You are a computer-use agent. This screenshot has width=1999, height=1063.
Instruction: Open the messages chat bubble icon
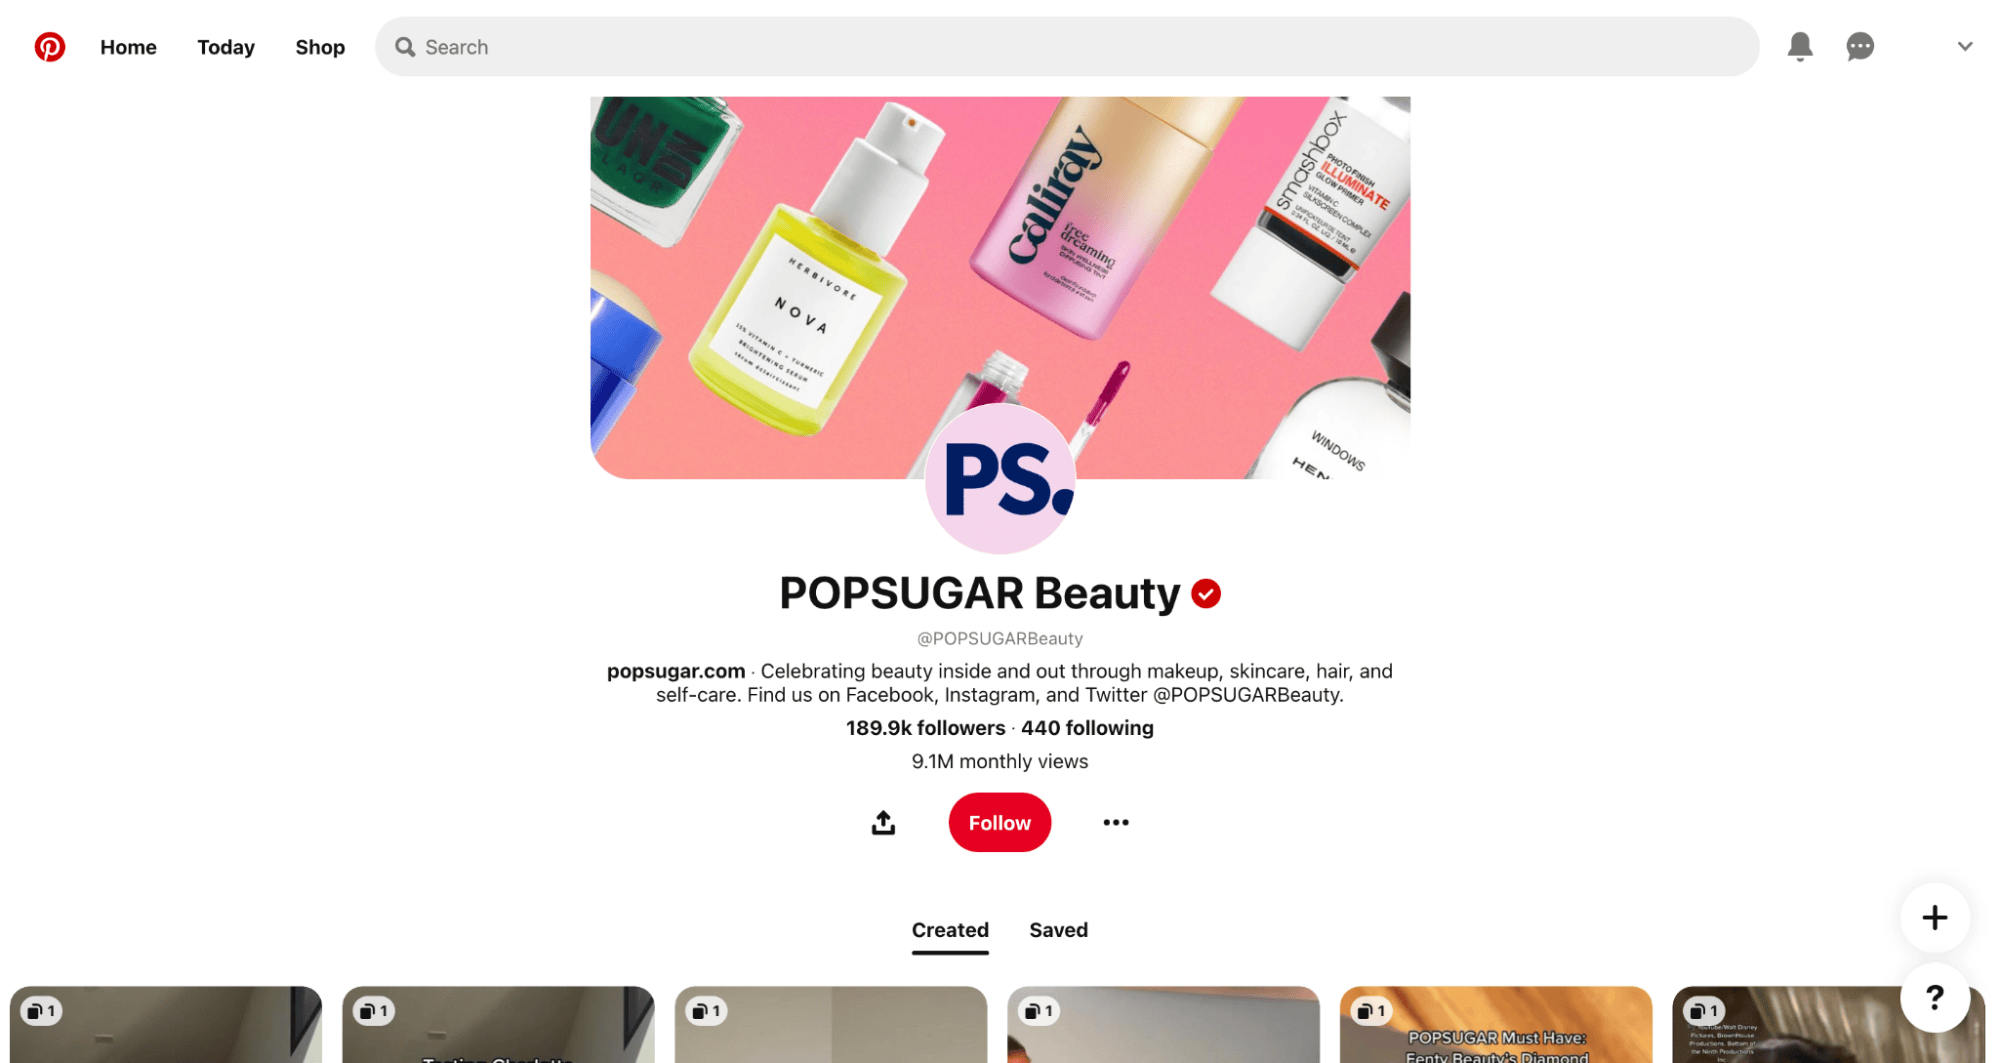point(1860,47)
